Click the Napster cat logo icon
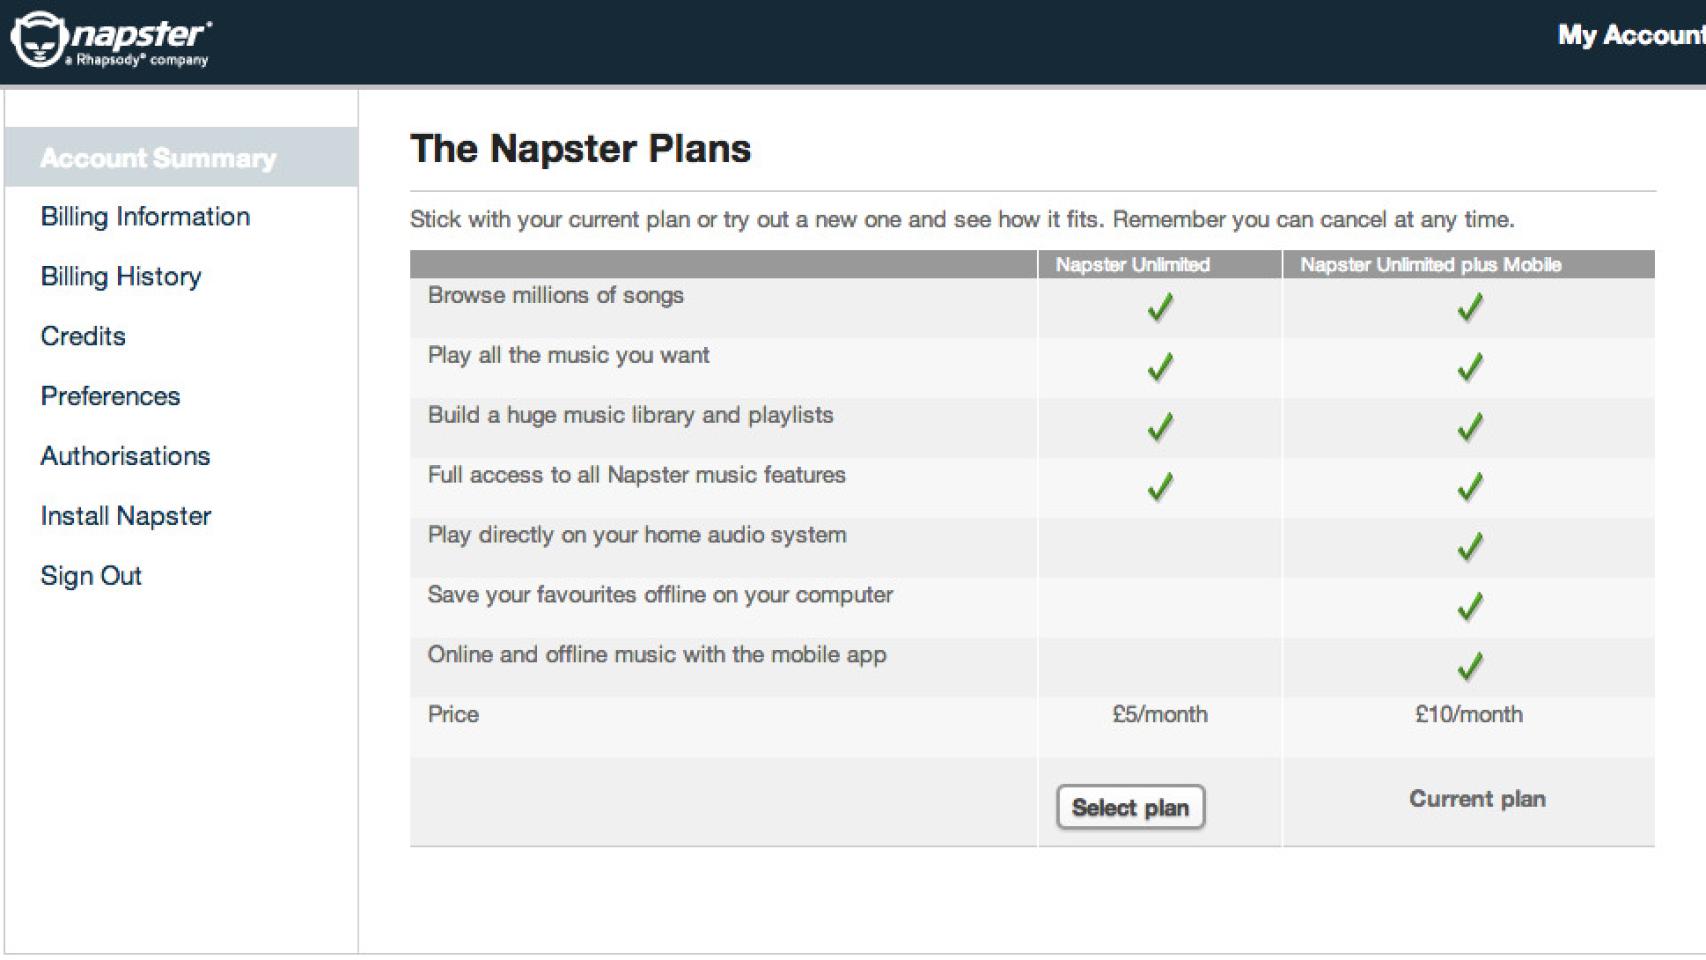 (38, 39)
